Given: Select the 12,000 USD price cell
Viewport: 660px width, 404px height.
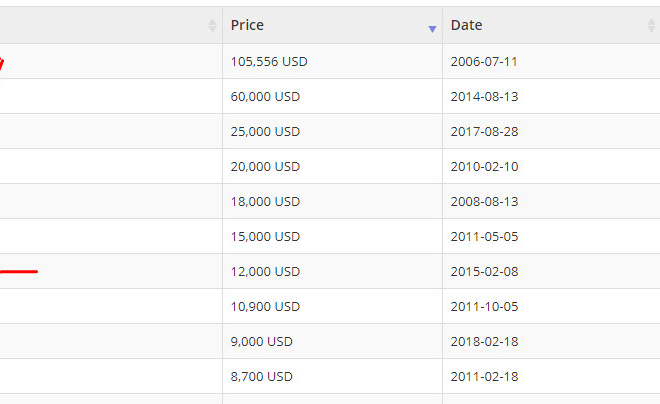Looking at the screenshot, I should point(333,271).
